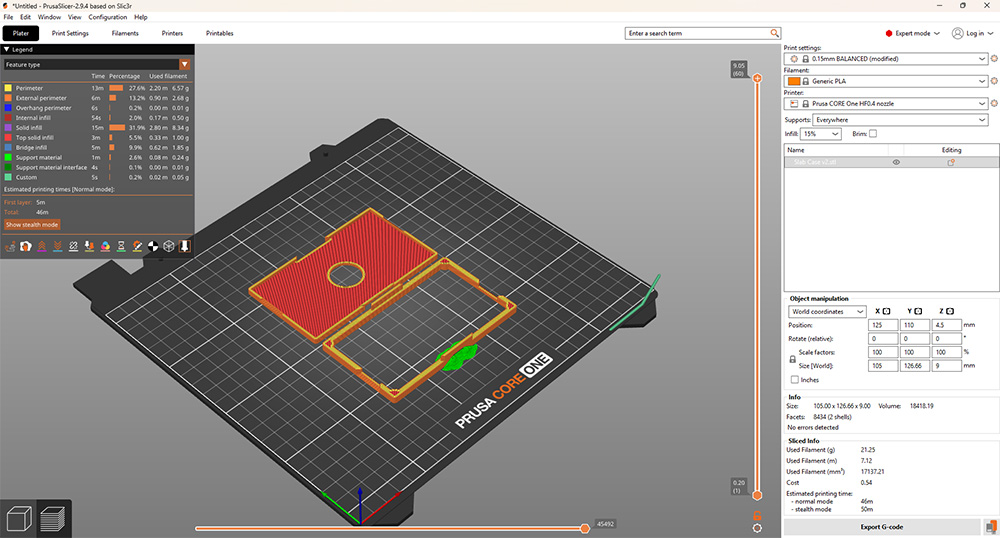Switch to 3D editor view cube icon
The image size is (1000, 538).
pyautogui.click(x=18, y=518)
